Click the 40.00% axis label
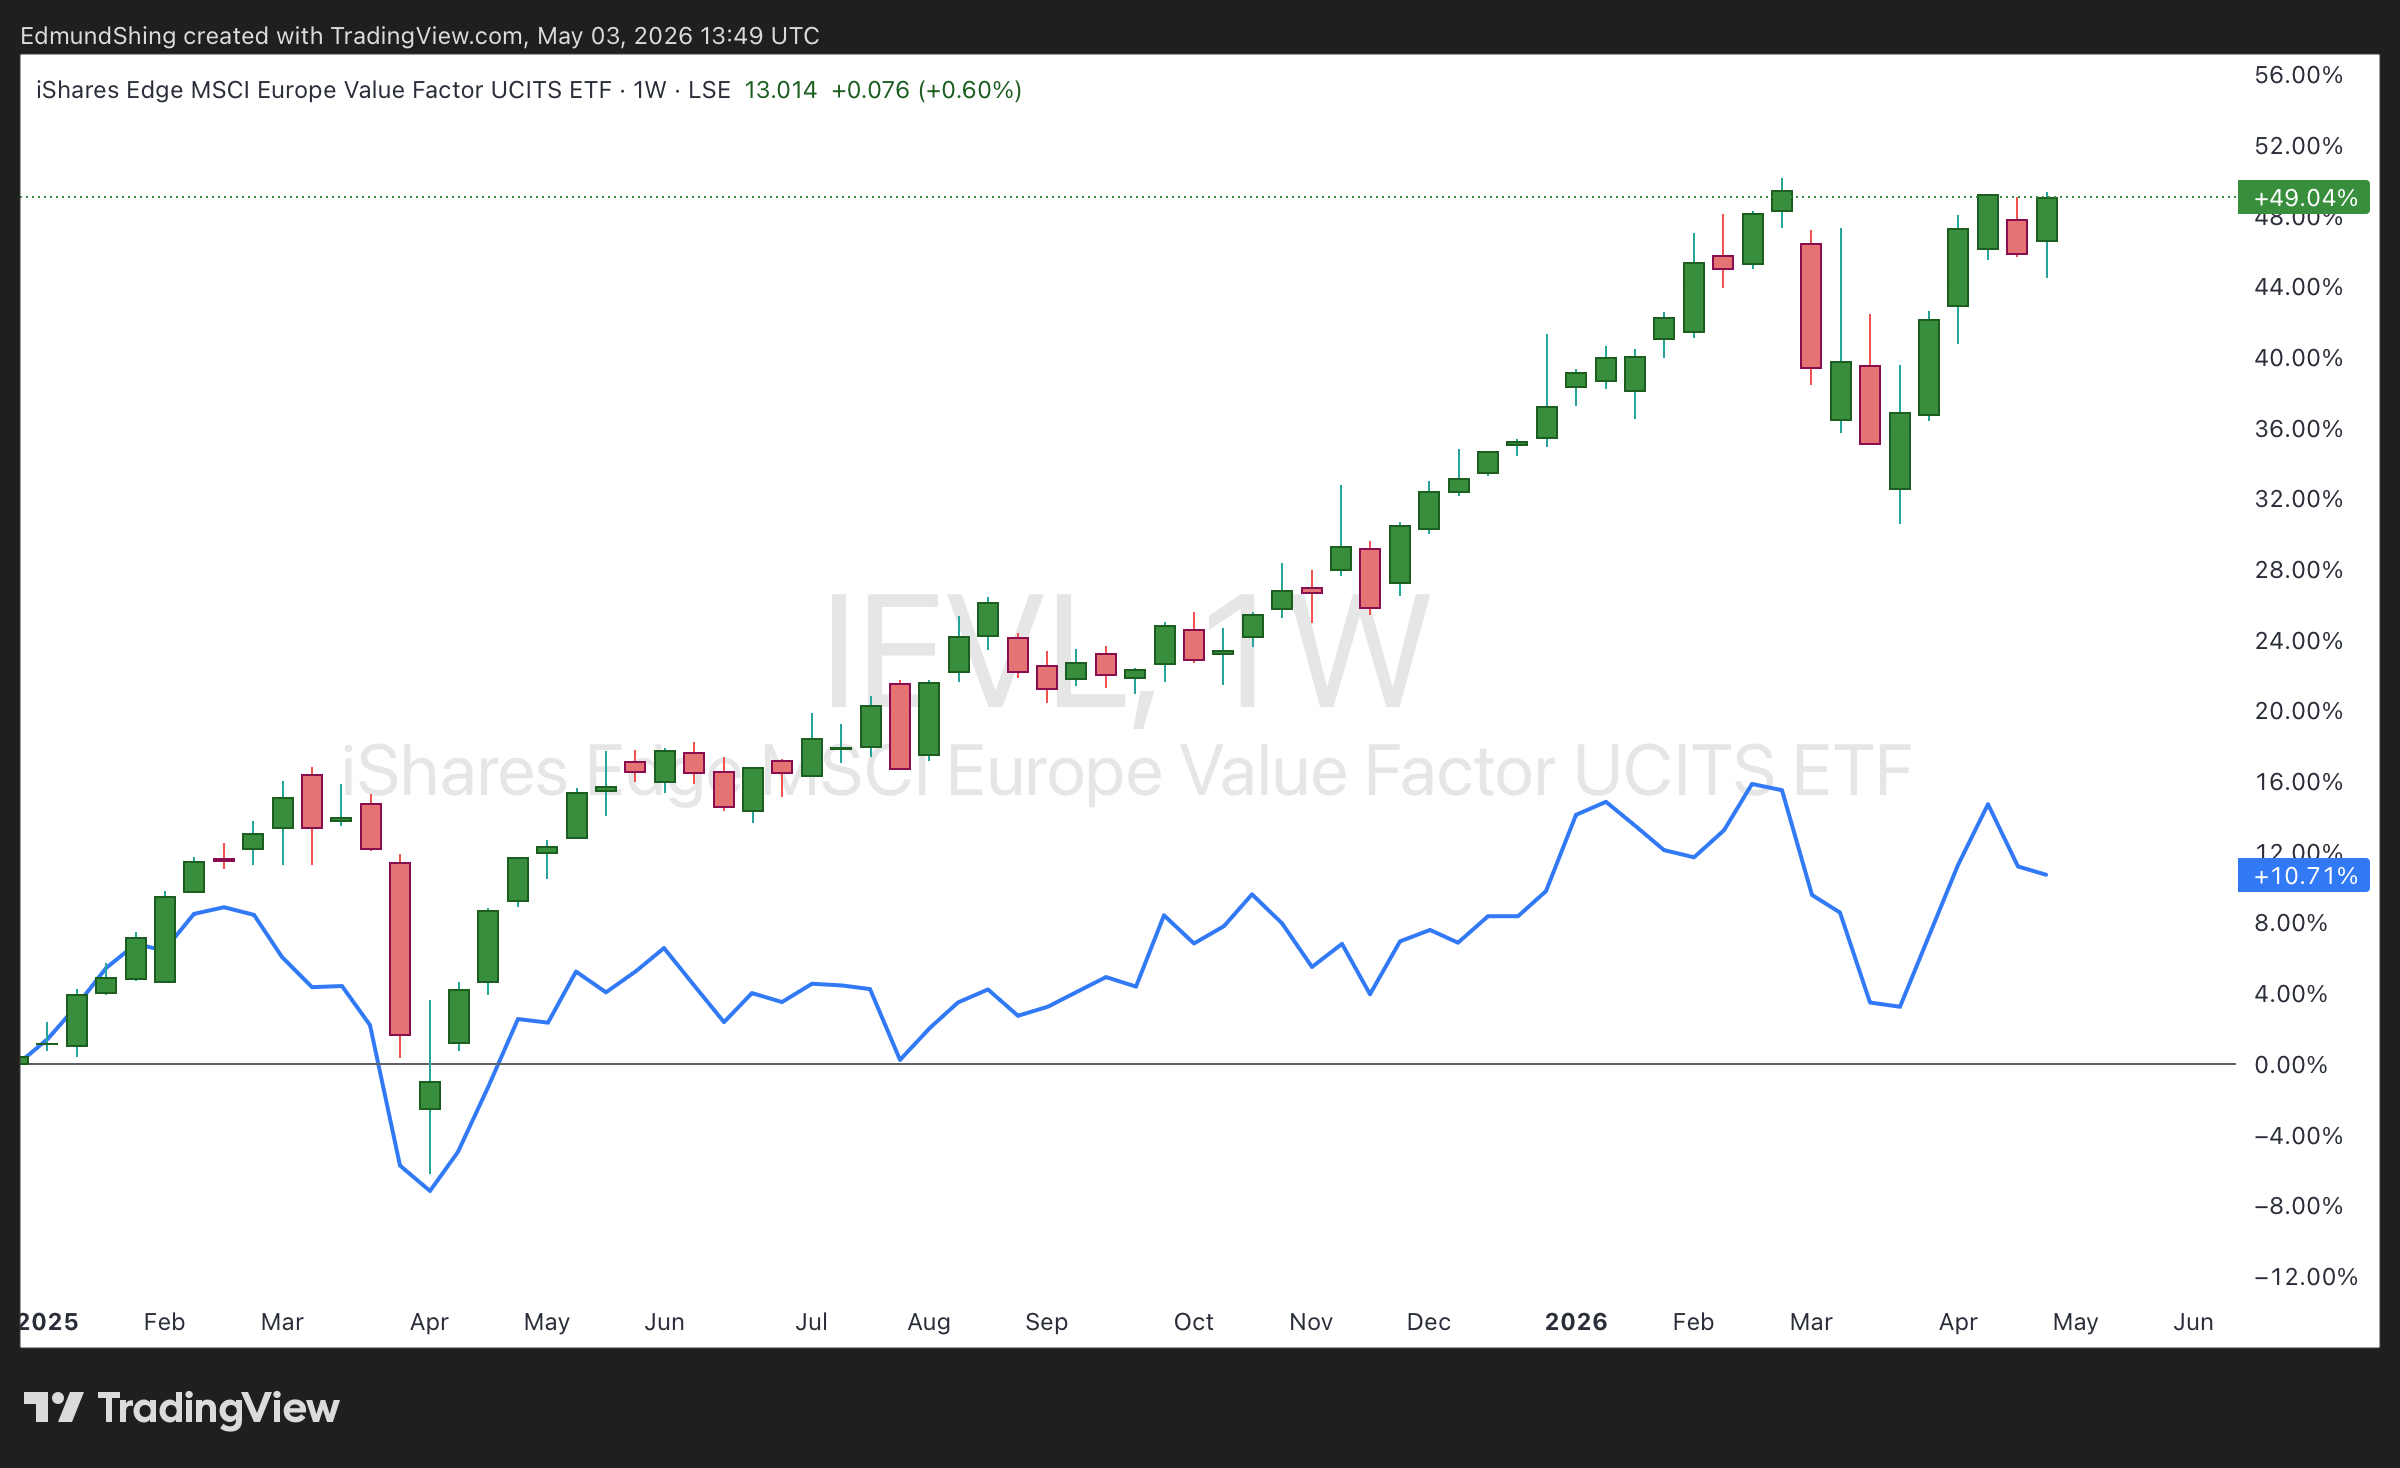Image resolution: width=2400 pixels, height=1468 pixels. (x=2298, y=358)
